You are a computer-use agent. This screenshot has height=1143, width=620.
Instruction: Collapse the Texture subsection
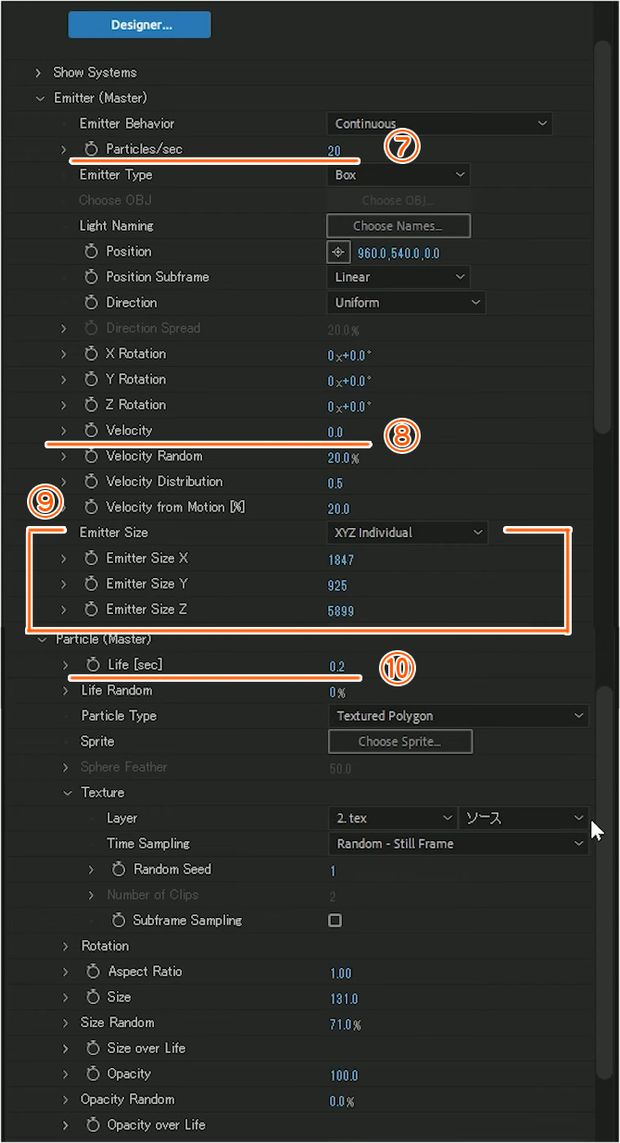pos(68,792)
